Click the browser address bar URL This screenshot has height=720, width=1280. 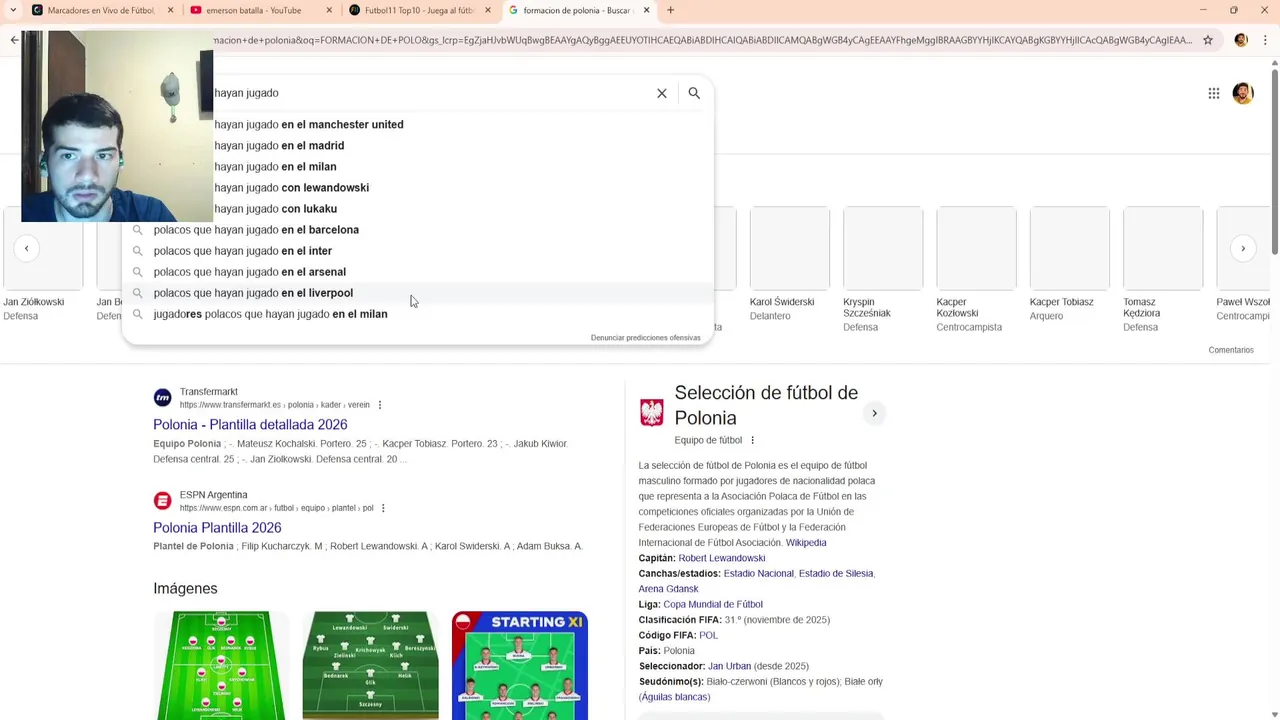tap(702, 40)
